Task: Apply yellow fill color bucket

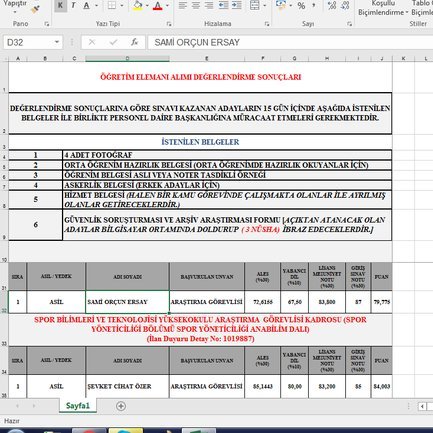Action: click(x=138, y=6)
